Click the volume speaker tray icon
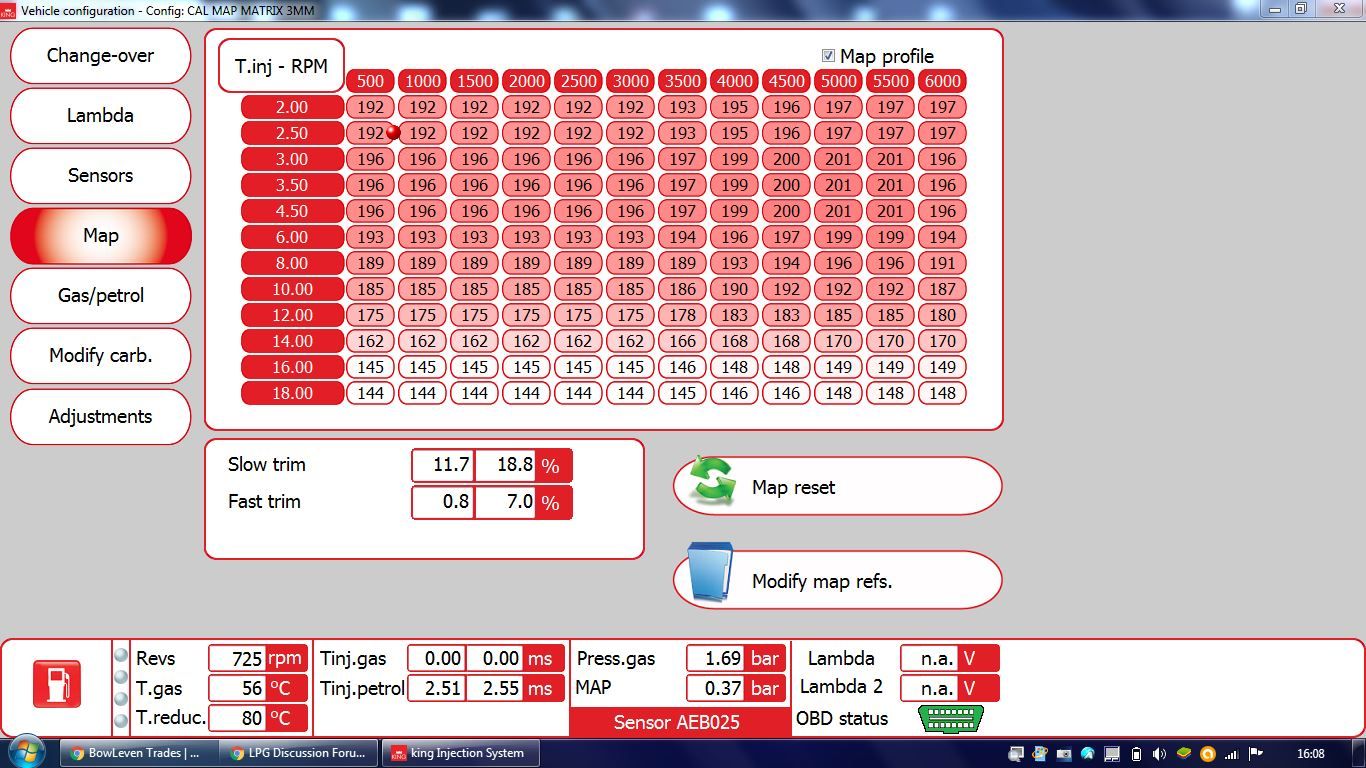 coord(1160,753)
